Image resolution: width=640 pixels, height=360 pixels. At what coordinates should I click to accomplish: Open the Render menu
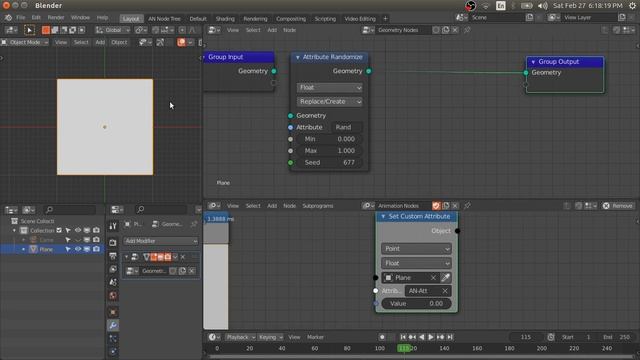56,18
